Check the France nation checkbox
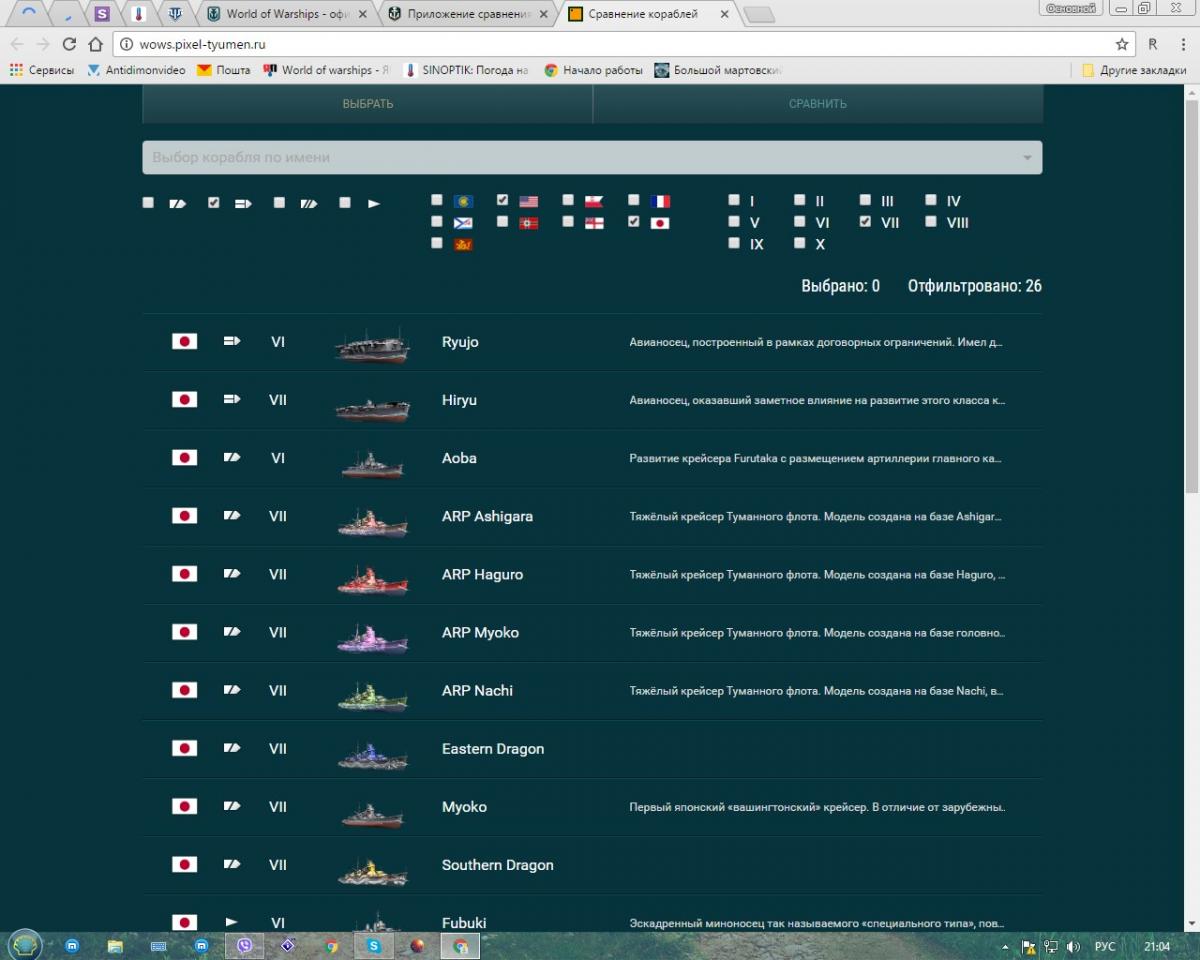1200x960 pixels. coord(633,200)
